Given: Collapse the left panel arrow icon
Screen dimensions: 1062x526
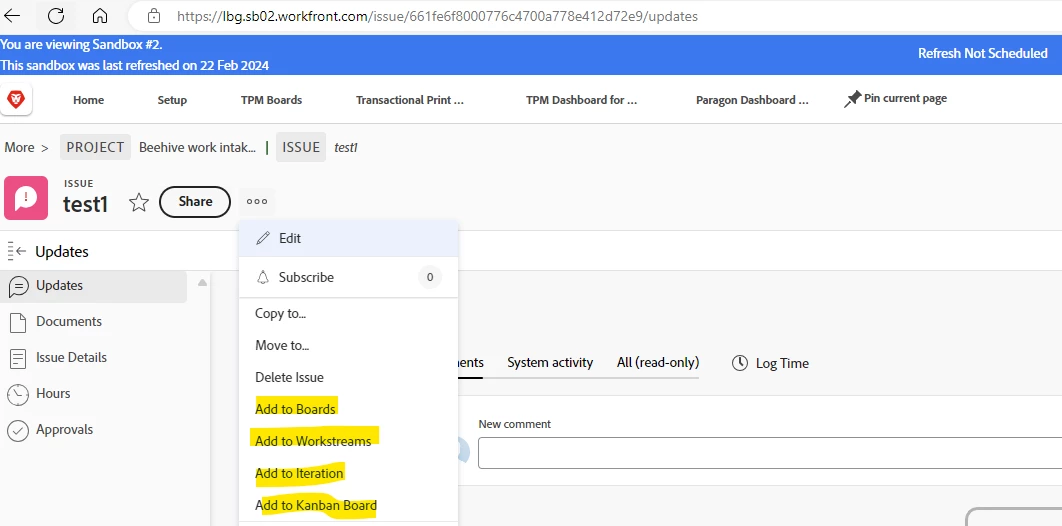Looking at the screenshot, I should tap(16, 251).
